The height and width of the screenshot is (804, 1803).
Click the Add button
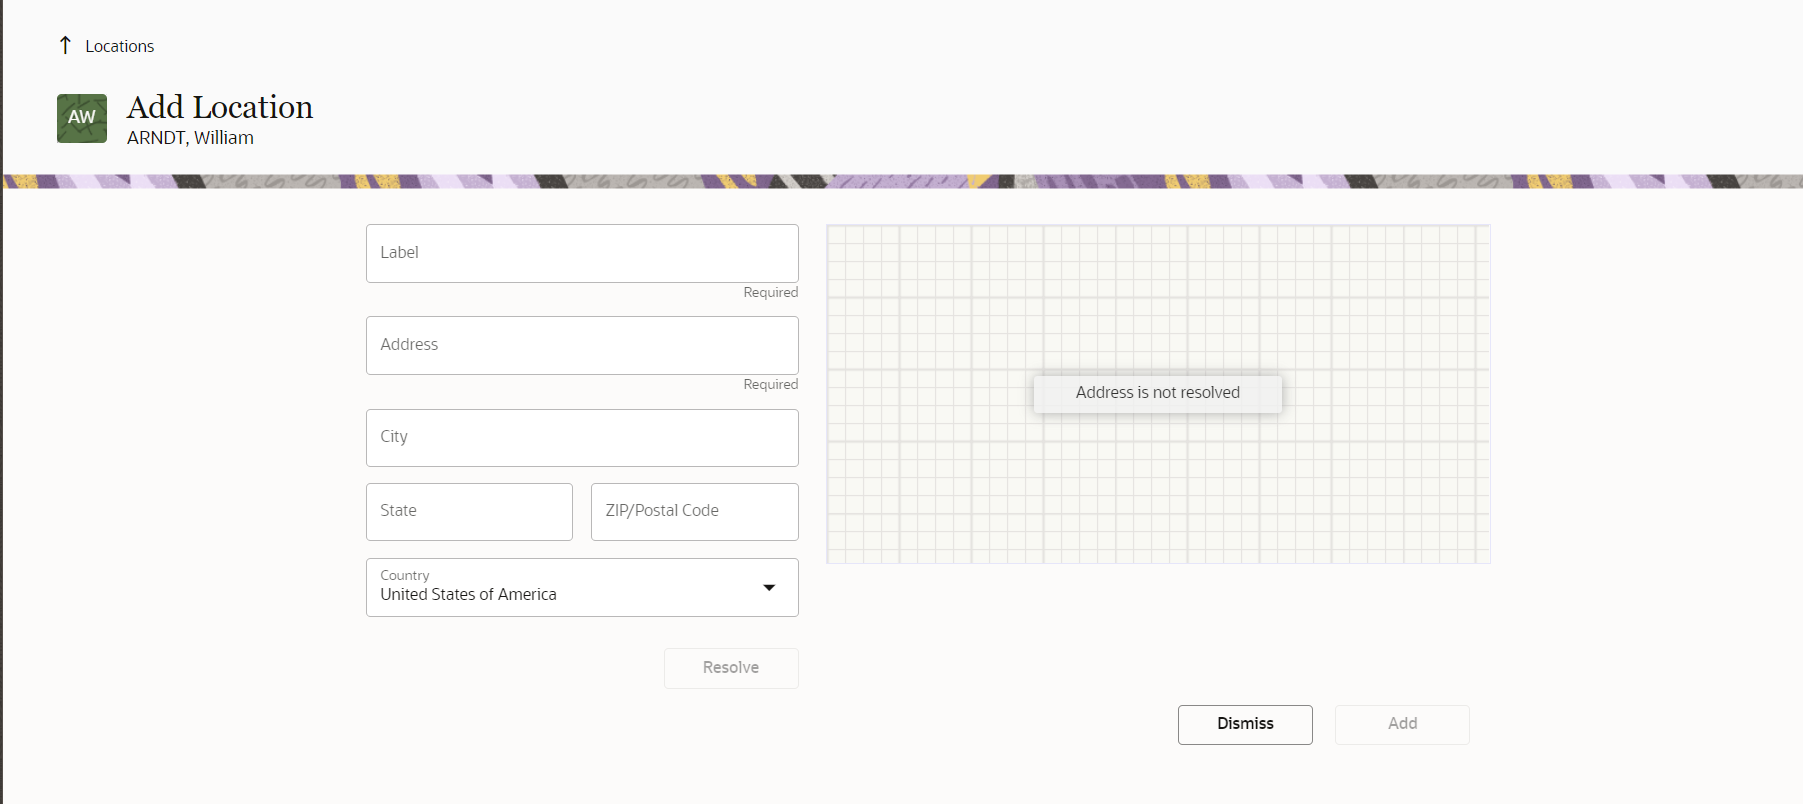[x=1402, y=724]
